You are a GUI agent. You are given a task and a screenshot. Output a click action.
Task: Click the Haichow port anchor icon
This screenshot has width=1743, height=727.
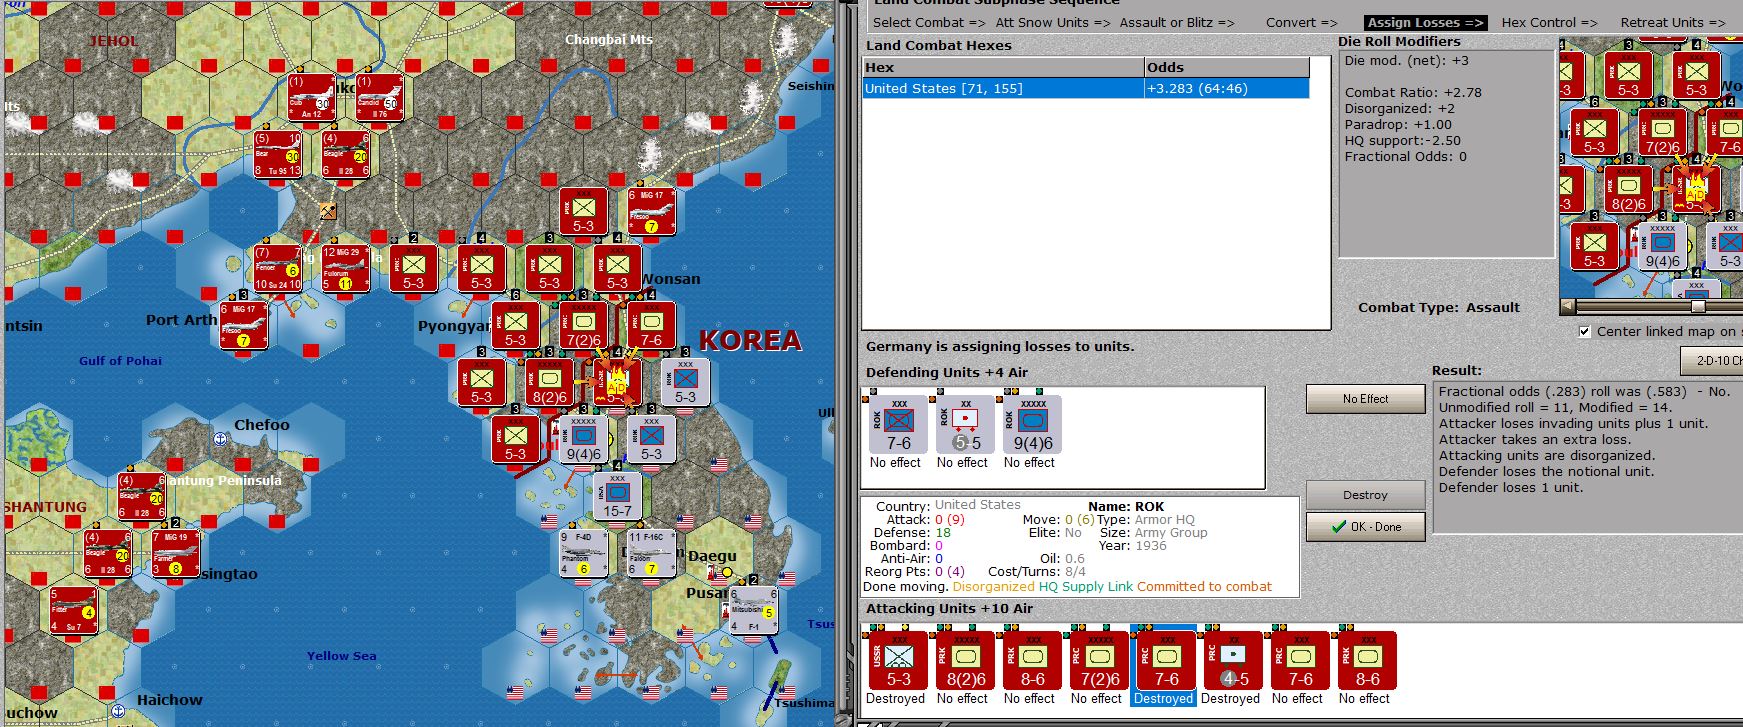[x=118, y=710]
